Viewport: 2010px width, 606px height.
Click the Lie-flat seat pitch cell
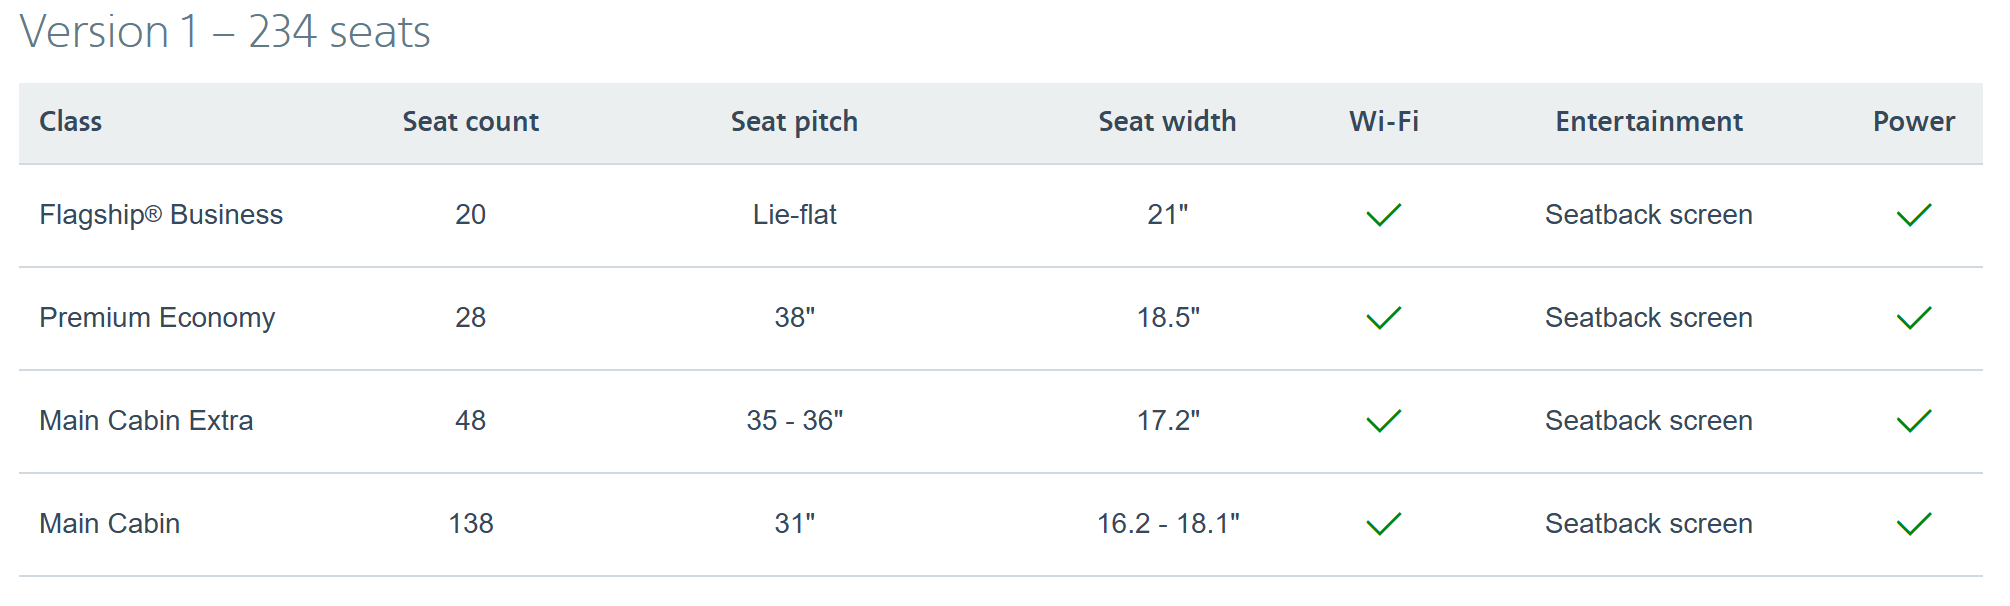click(795, 215)
